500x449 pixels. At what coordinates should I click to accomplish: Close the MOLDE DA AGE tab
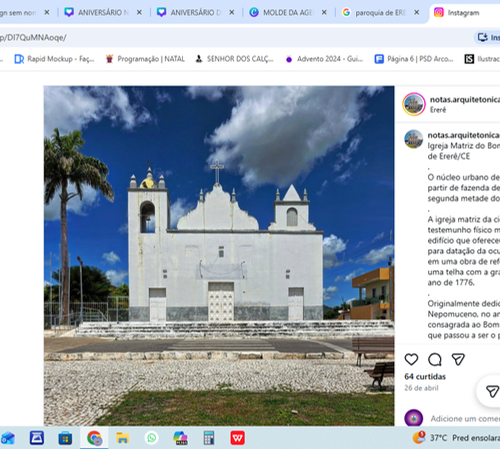[324, 12]
